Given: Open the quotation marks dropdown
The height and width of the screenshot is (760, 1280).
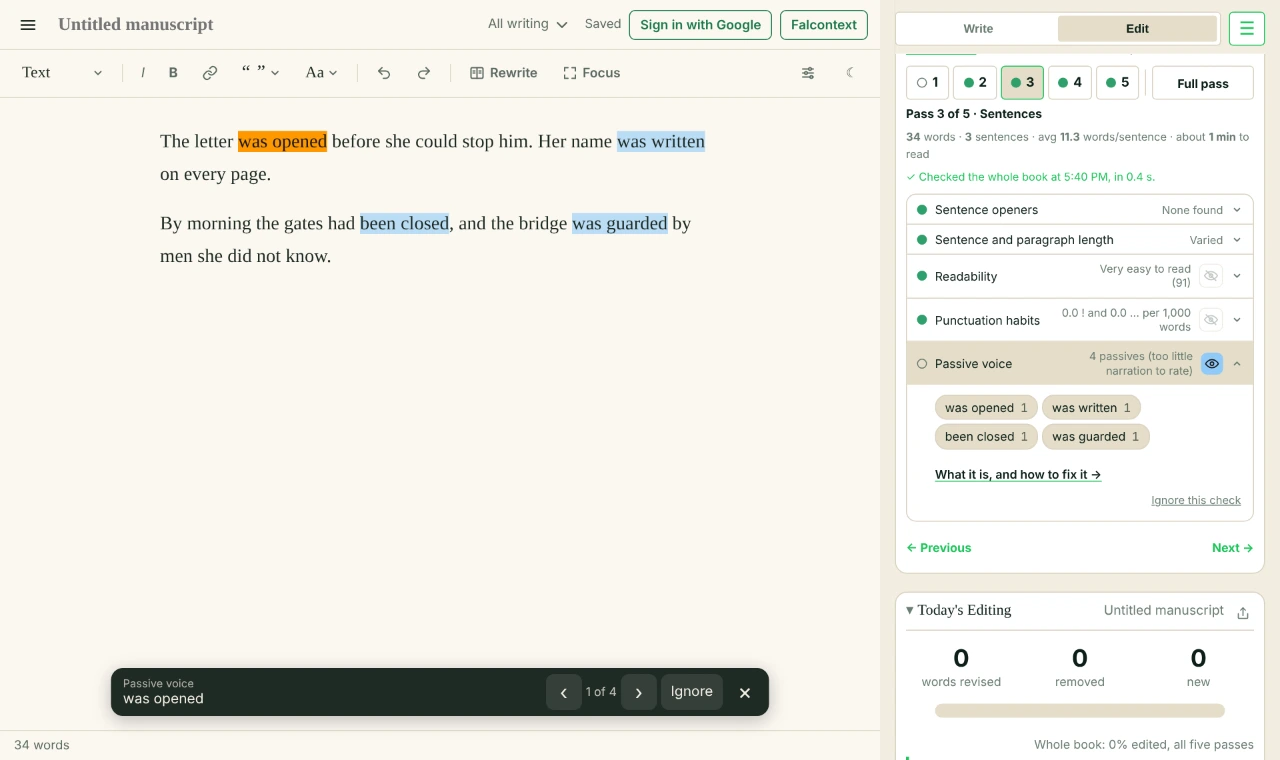Looking at the screenshot, I should click(260, 73).
